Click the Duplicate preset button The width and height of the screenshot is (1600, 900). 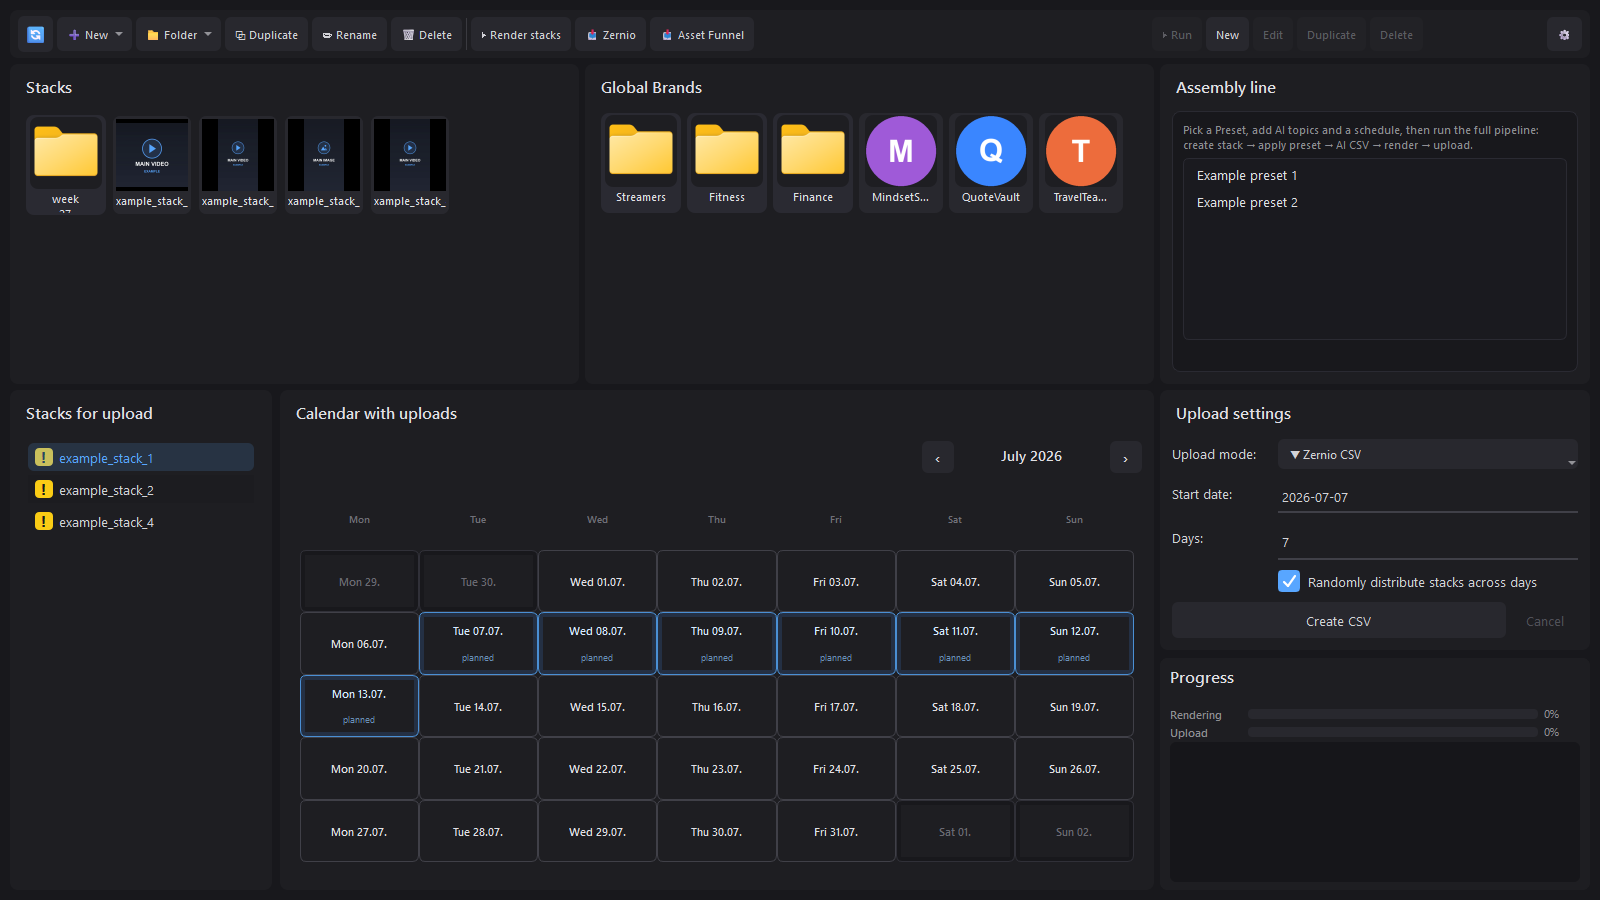pyautogui.click(x=1331, y=35)
